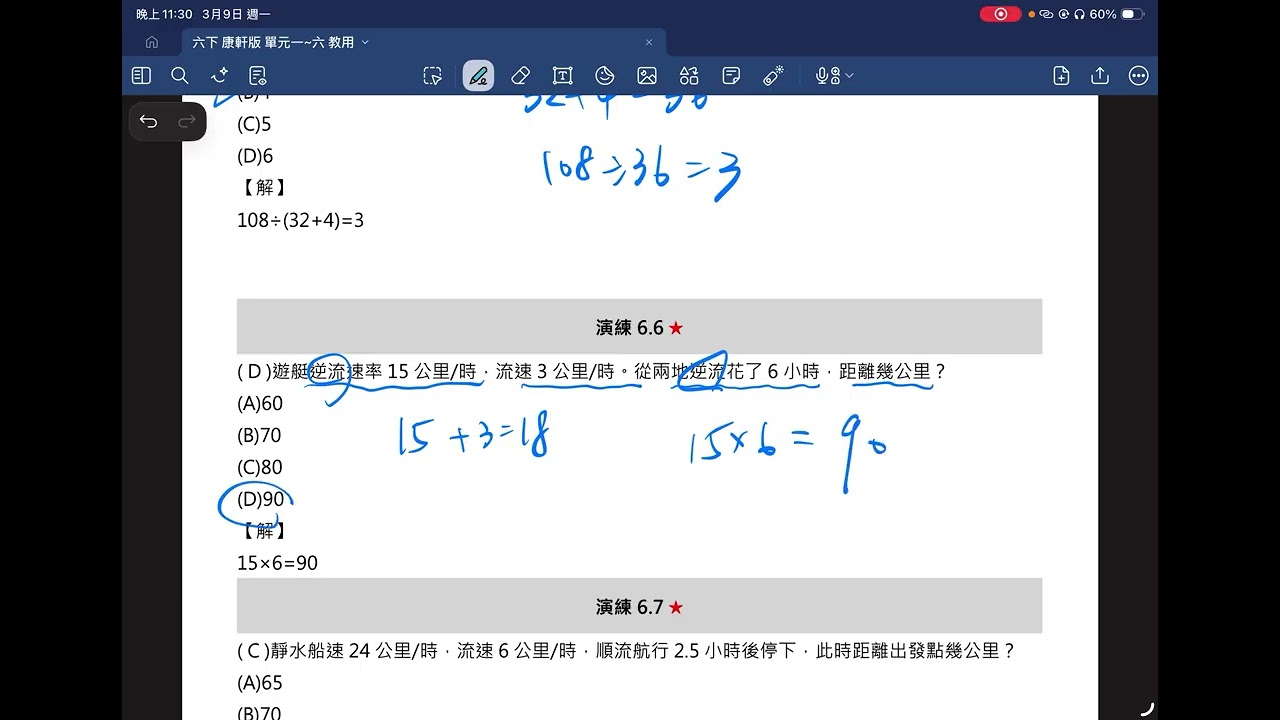Insert an image with the photo tool

[x=647, y=76]
